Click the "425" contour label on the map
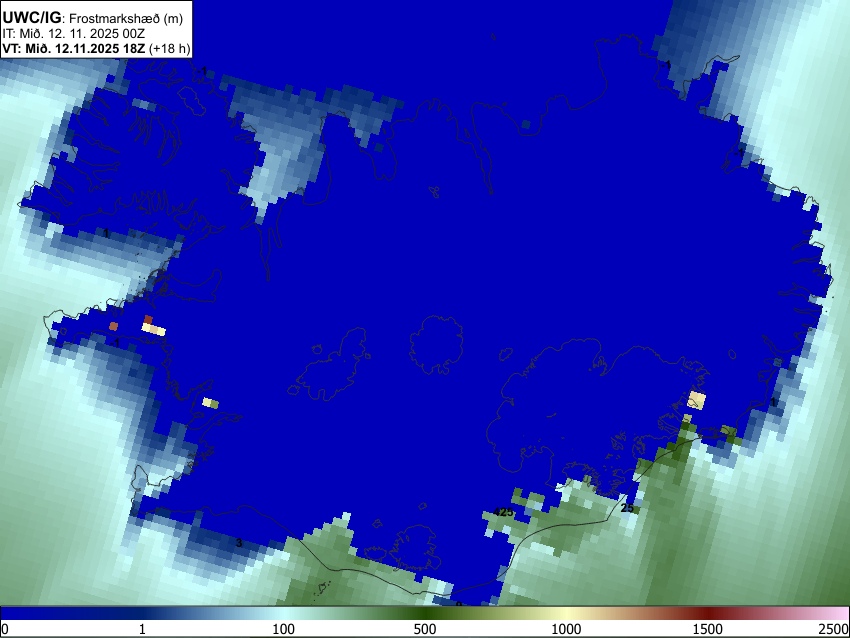Viewport: 850px width, 638px height. [x=503, y=512]
